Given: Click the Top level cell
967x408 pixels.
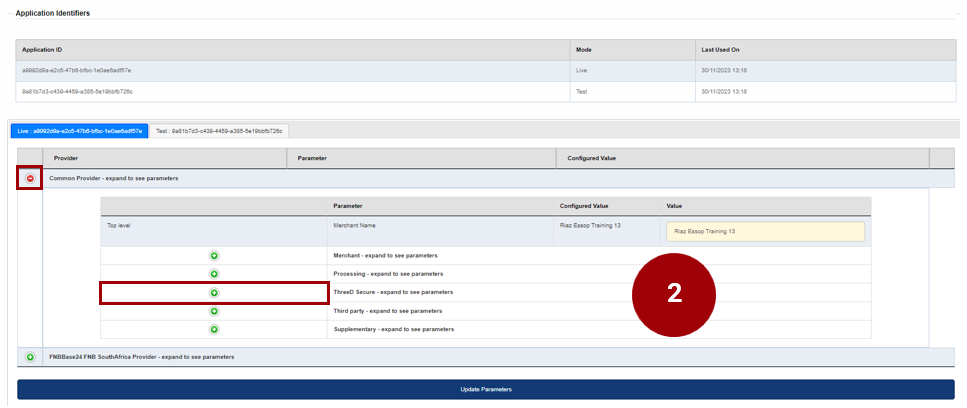Looking at the screenshot, I should pyautogui.click(x=214, y=231).
